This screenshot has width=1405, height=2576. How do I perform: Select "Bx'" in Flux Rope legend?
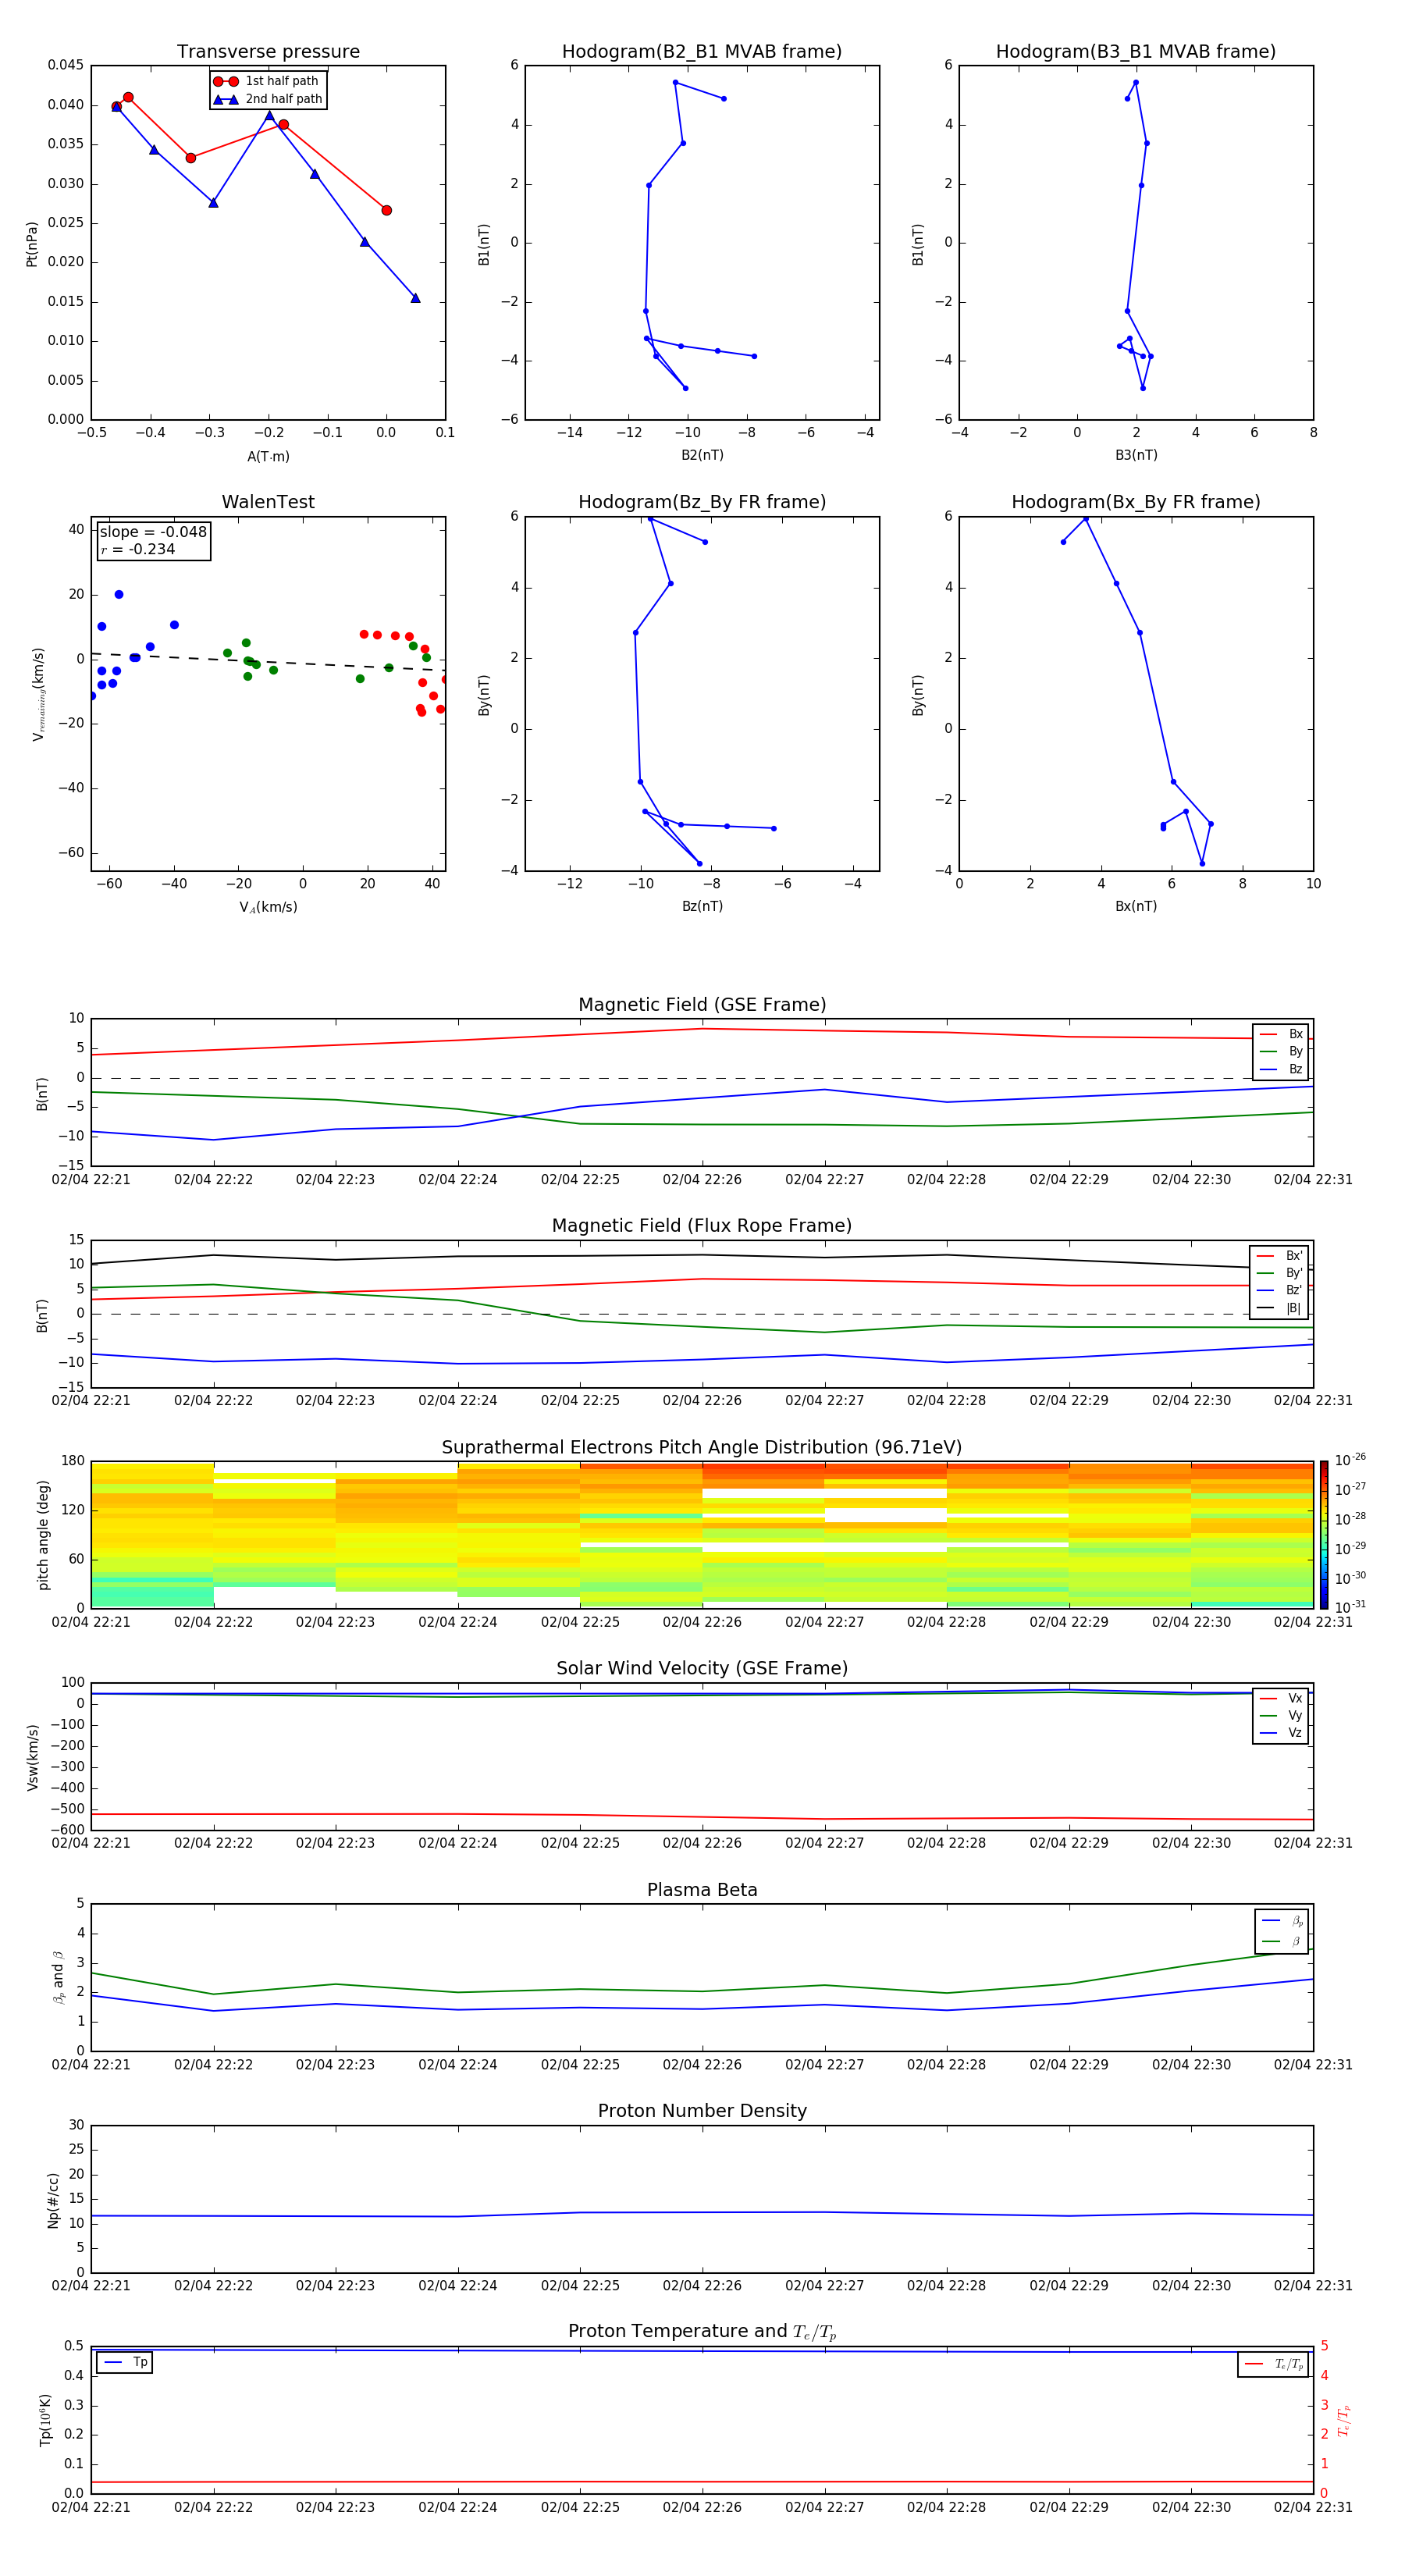click(1279, 1256)
